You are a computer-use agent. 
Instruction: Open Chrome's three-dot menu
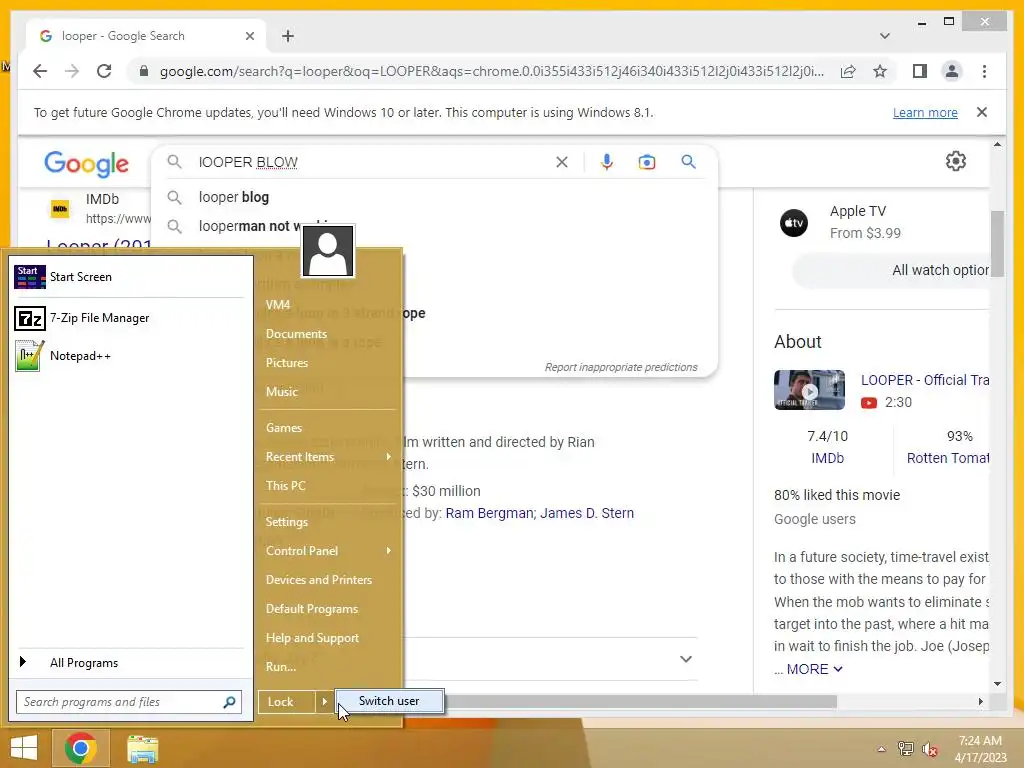984,71
